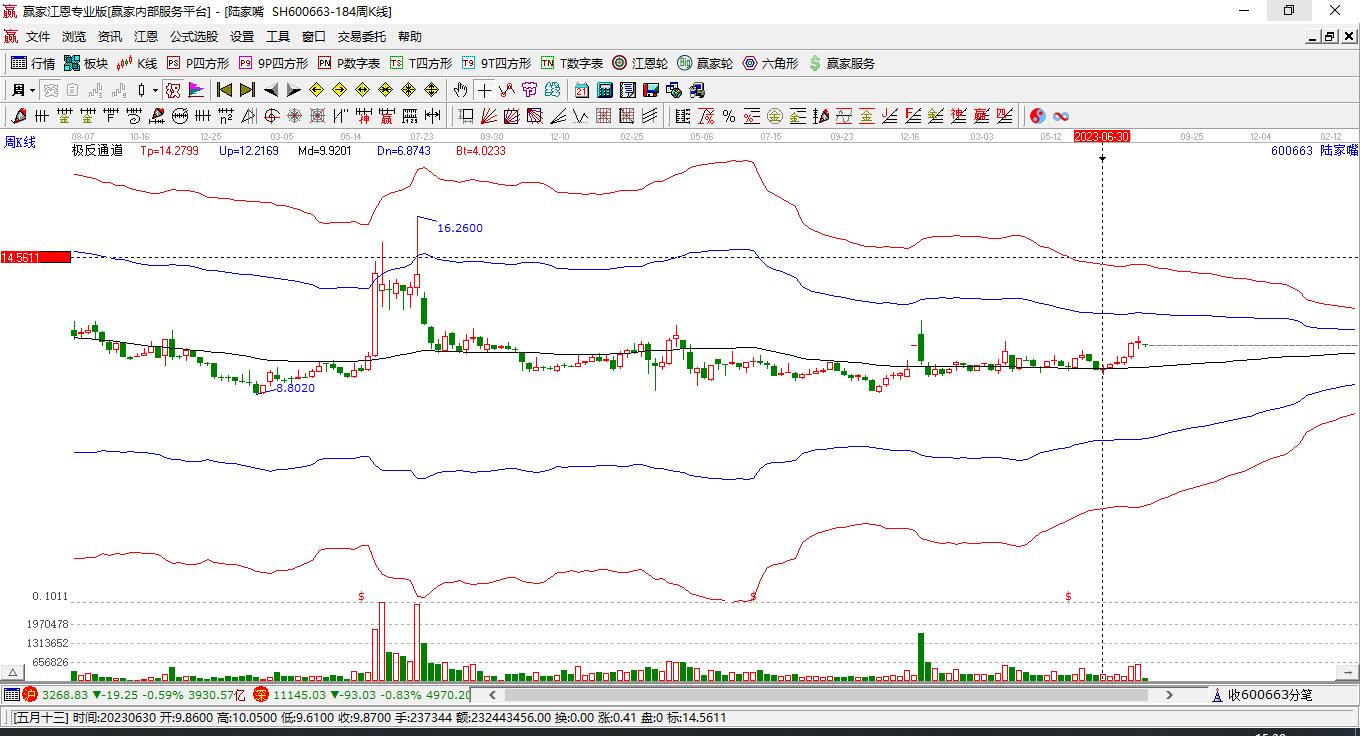
Task: Click the 赢家服务 button
Action: click(841, 63)
